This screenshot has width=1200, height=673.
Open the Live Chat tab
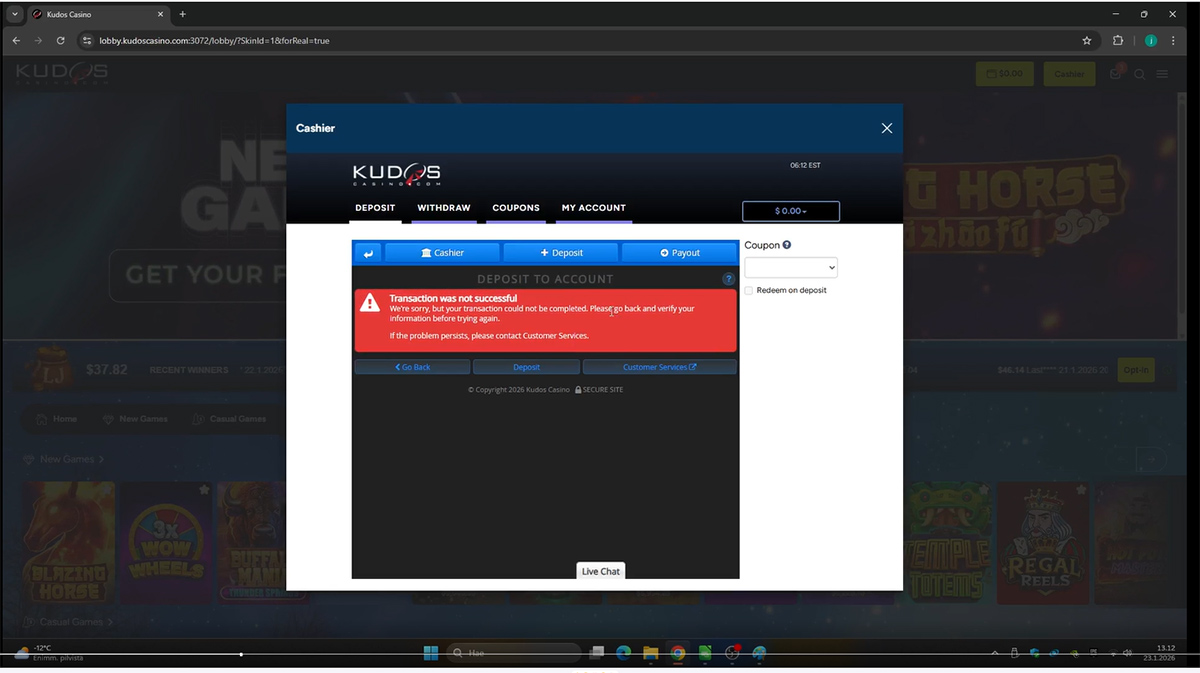601,571
